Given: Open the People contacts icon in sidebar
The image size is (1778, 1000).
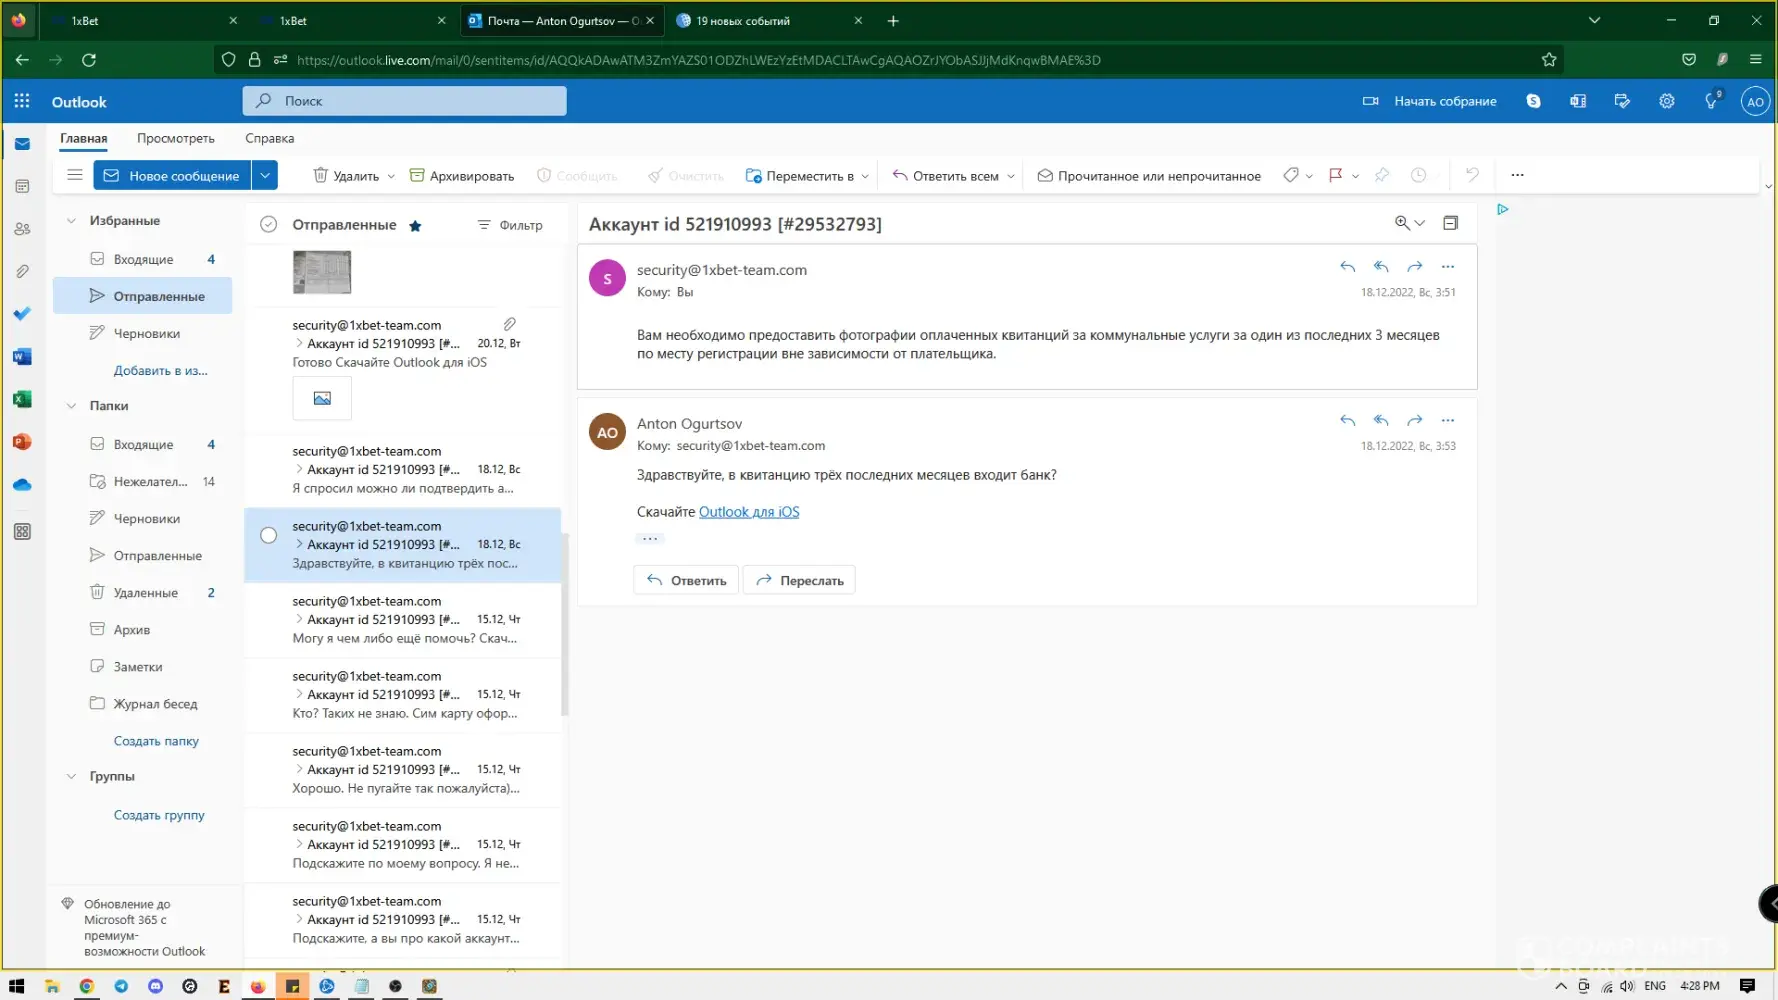Looking at the screenshot, I should coord(22,229).
